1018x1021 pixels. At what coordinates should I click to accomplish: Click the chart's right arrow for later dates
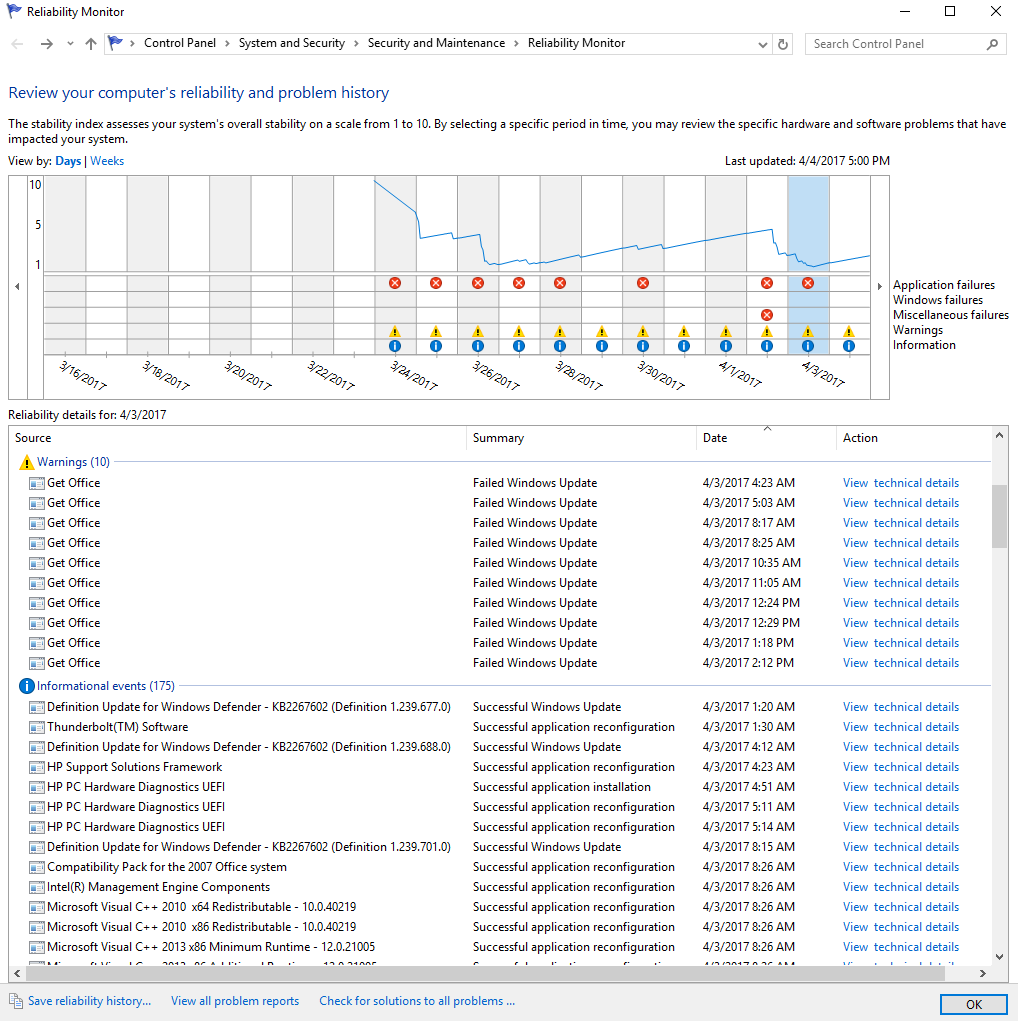click(x=879, y=287)
